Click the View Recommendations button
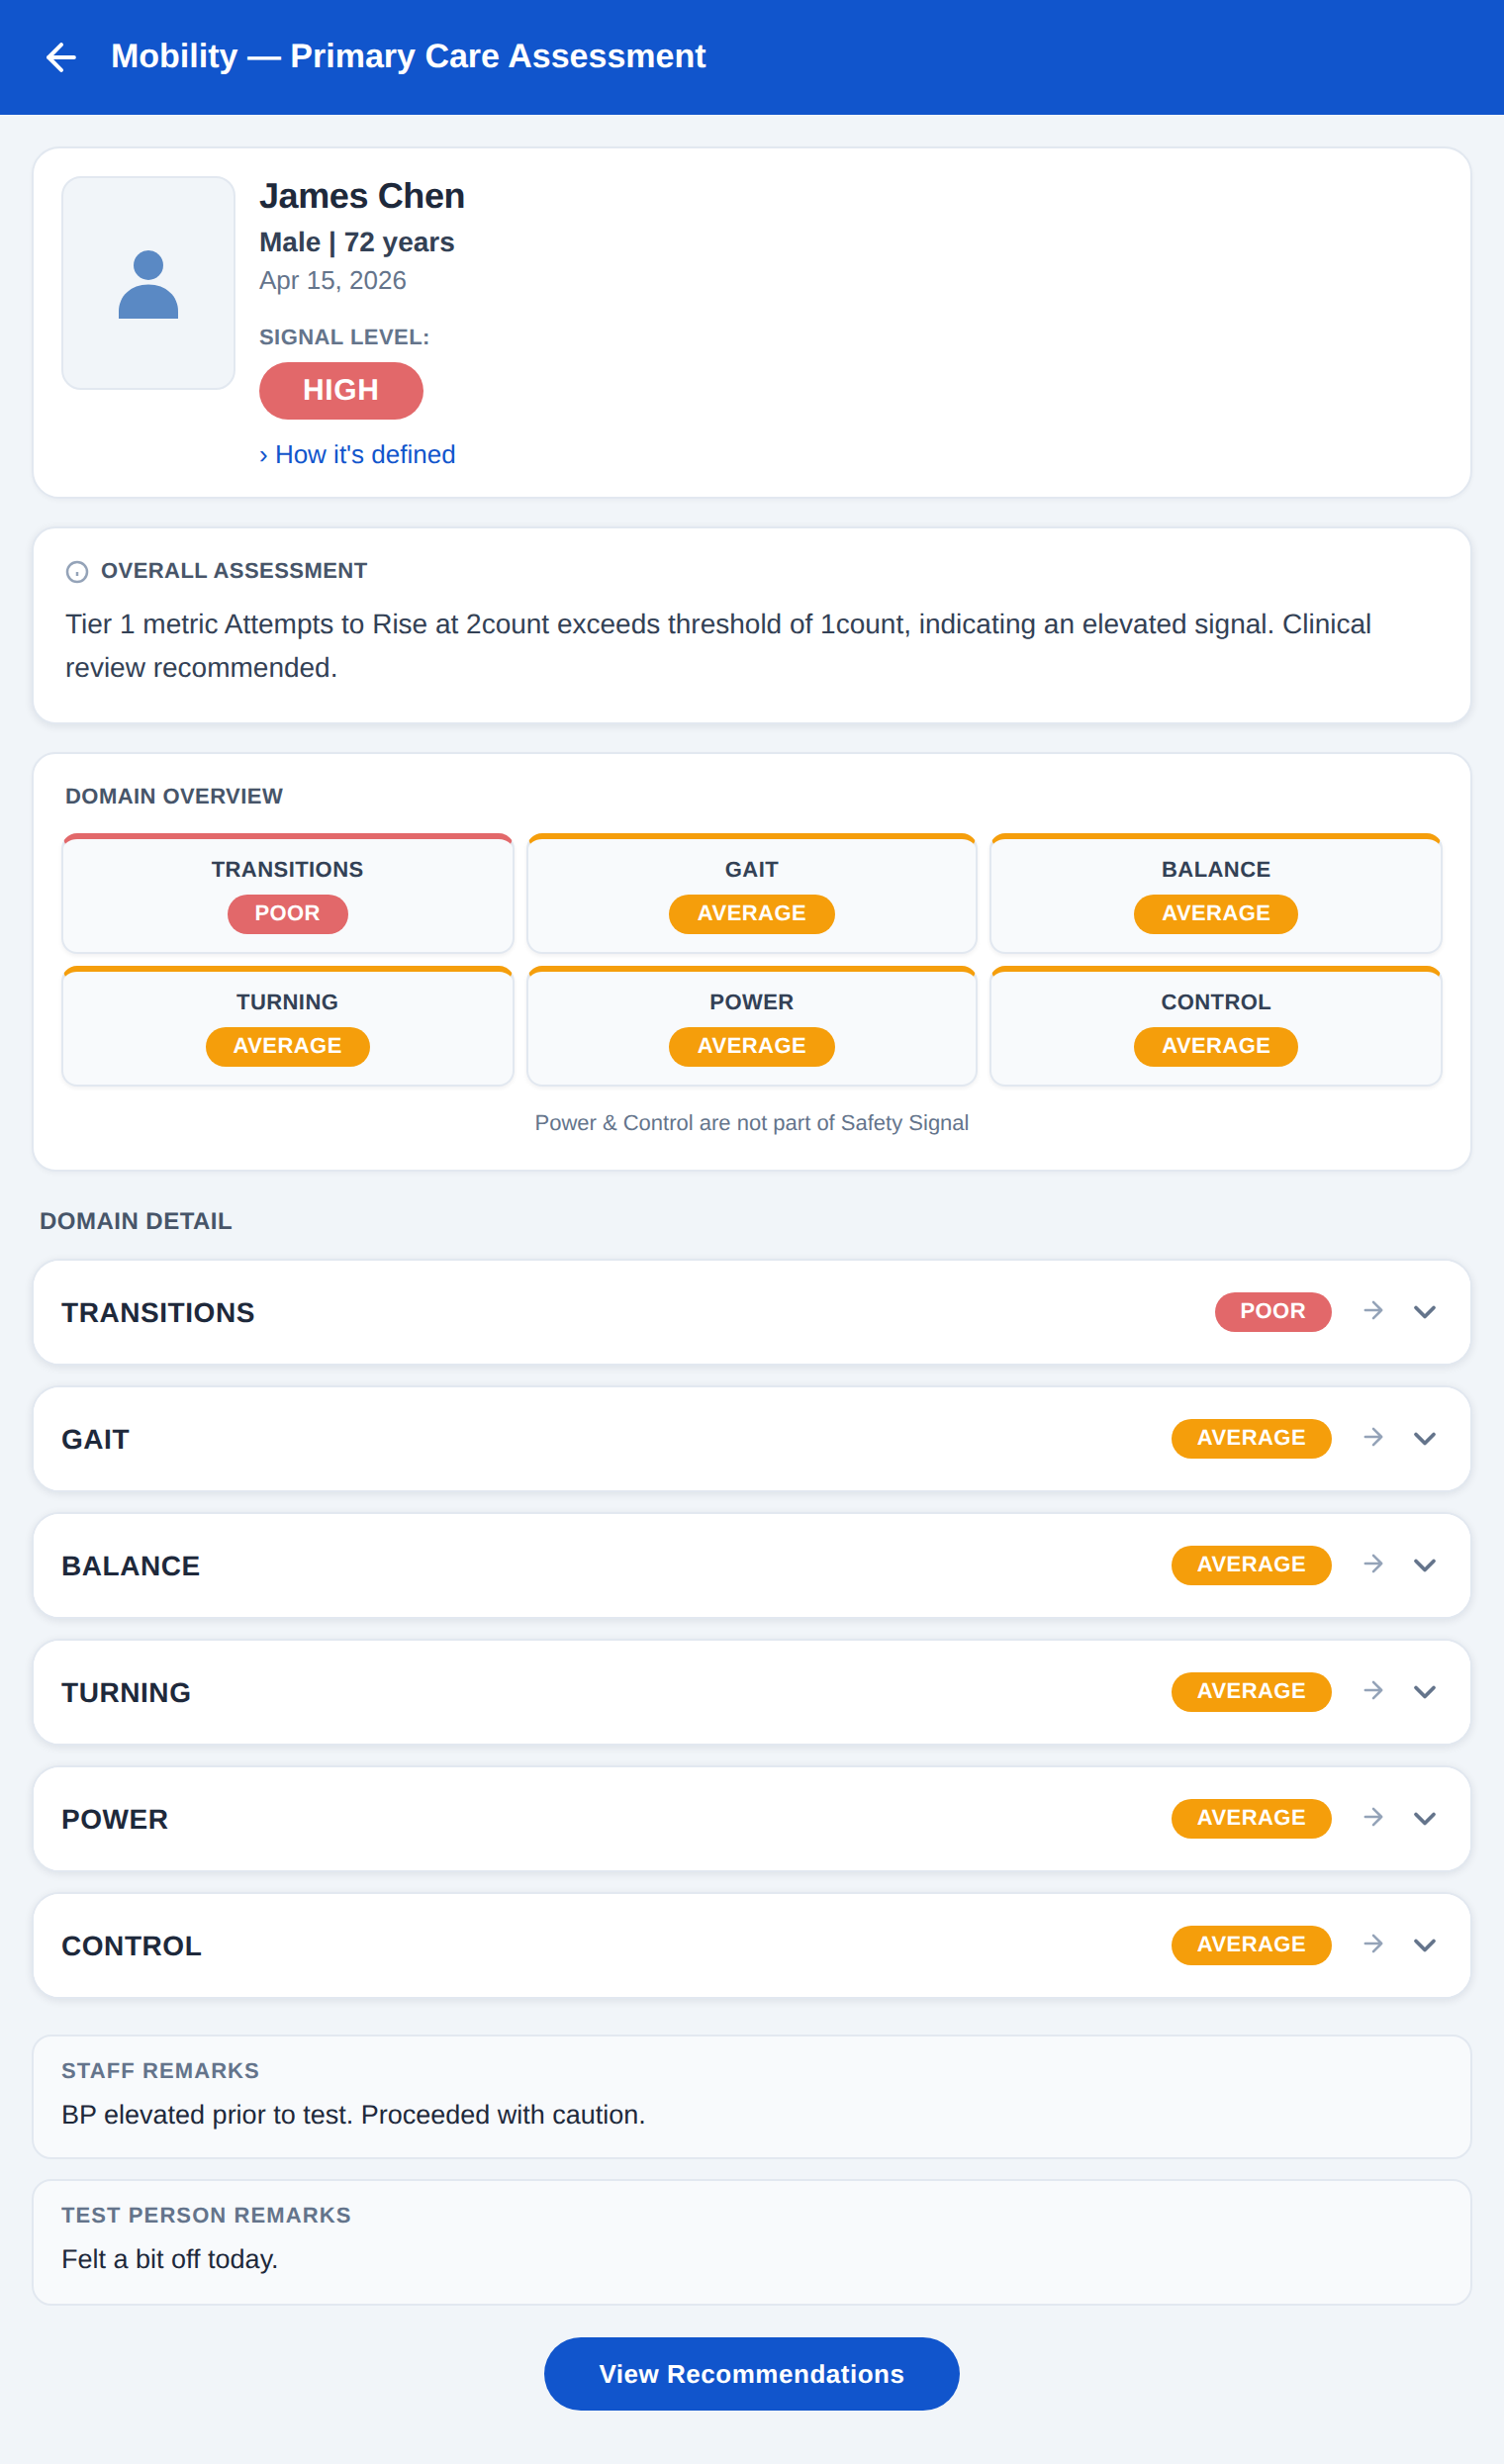The image size is (1504, 2464). 752,2374
